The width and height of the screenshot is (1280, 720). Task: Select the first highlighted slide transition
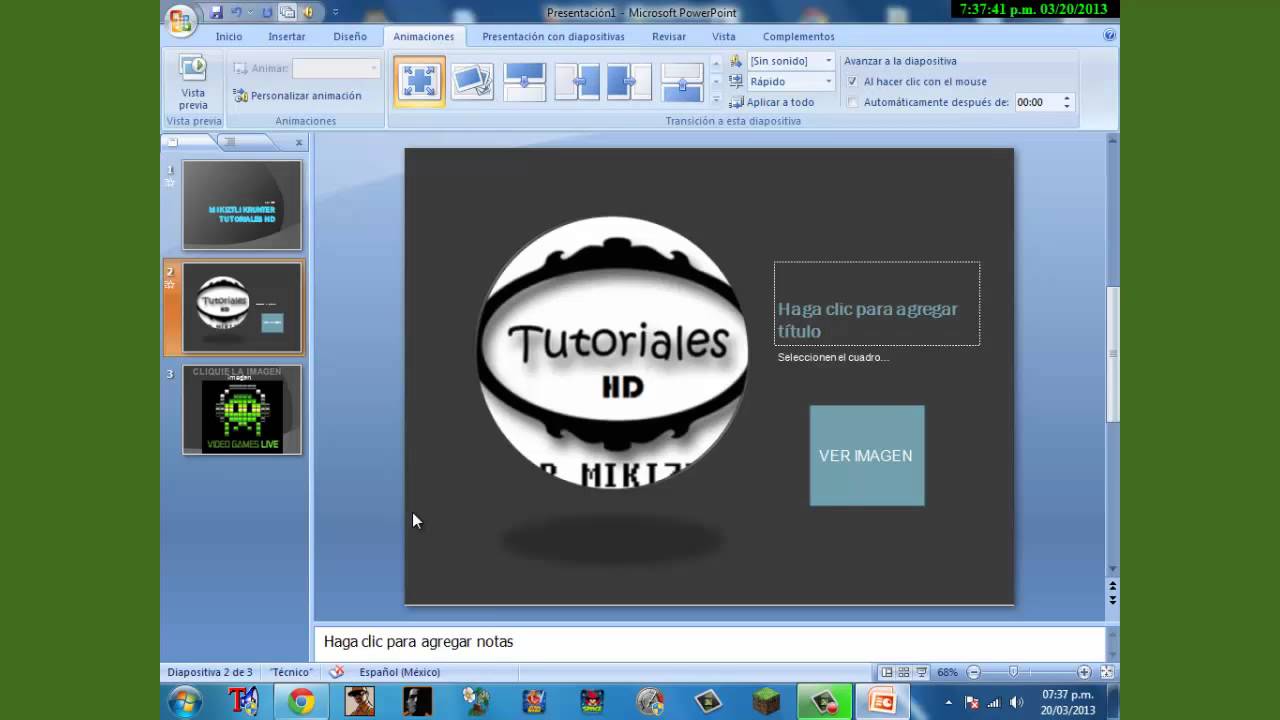[x=419, y=81]
